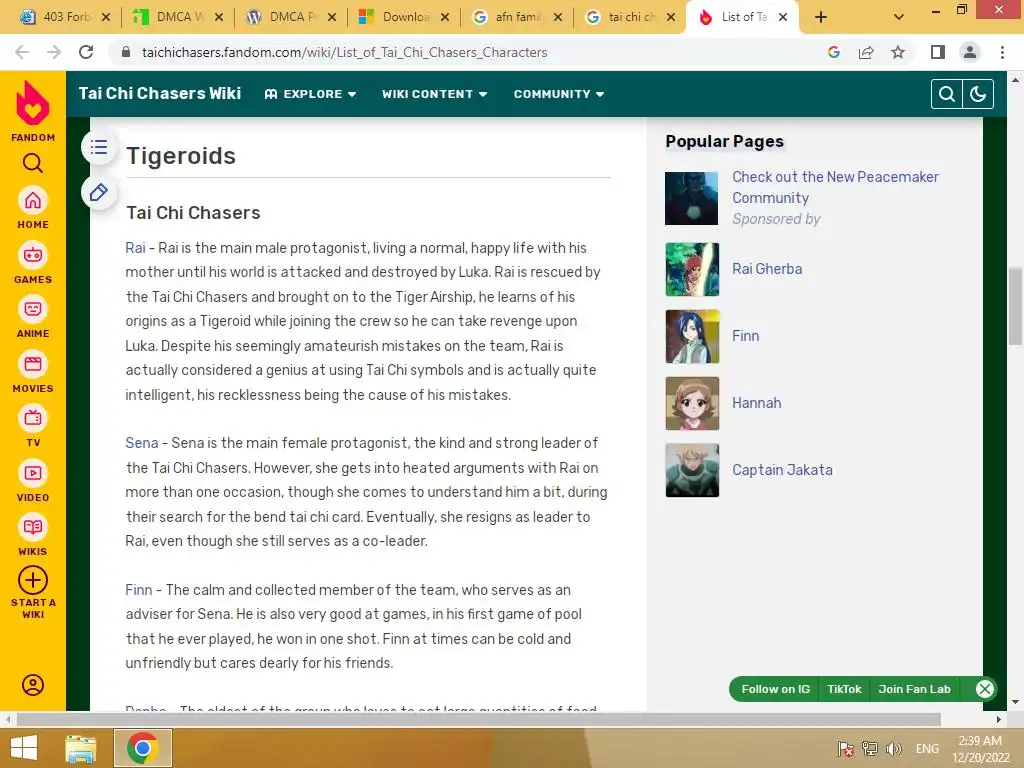Open the Sena character link
This screenshot has width=1024, height=768.
pos(142,443)
